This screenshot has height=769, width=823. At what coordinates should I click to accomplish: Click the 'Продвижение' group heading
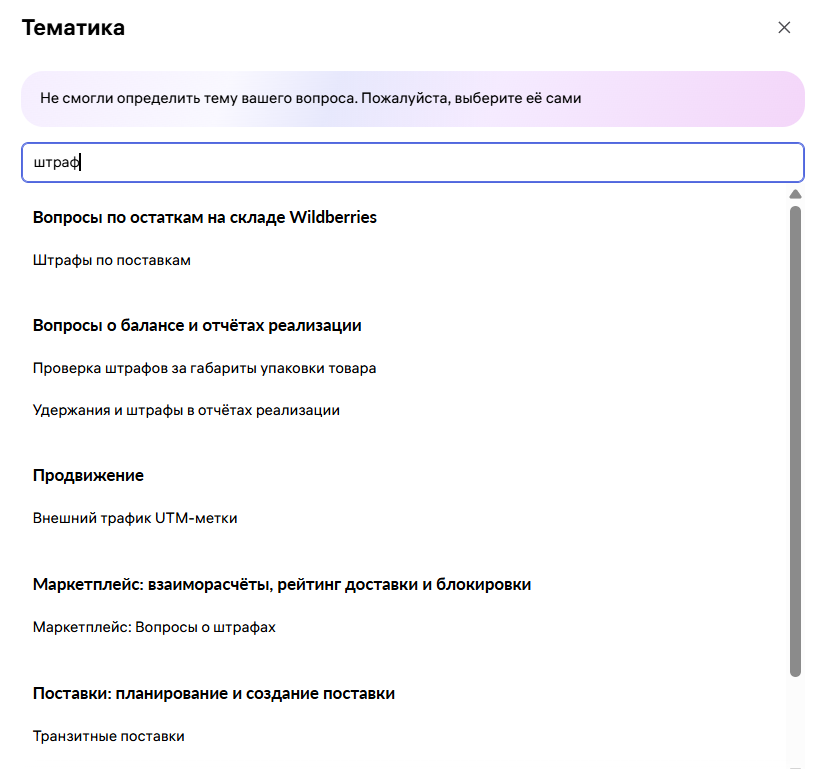coord(88,476)
